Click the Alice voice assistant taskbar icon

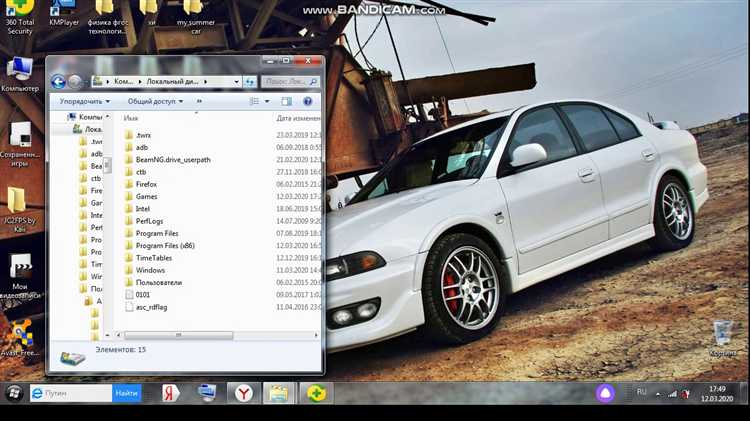(604, 393)
